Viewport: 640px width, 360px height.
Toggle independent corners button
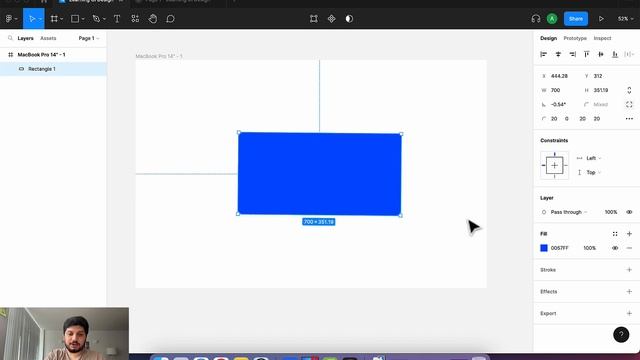[629, 104]
